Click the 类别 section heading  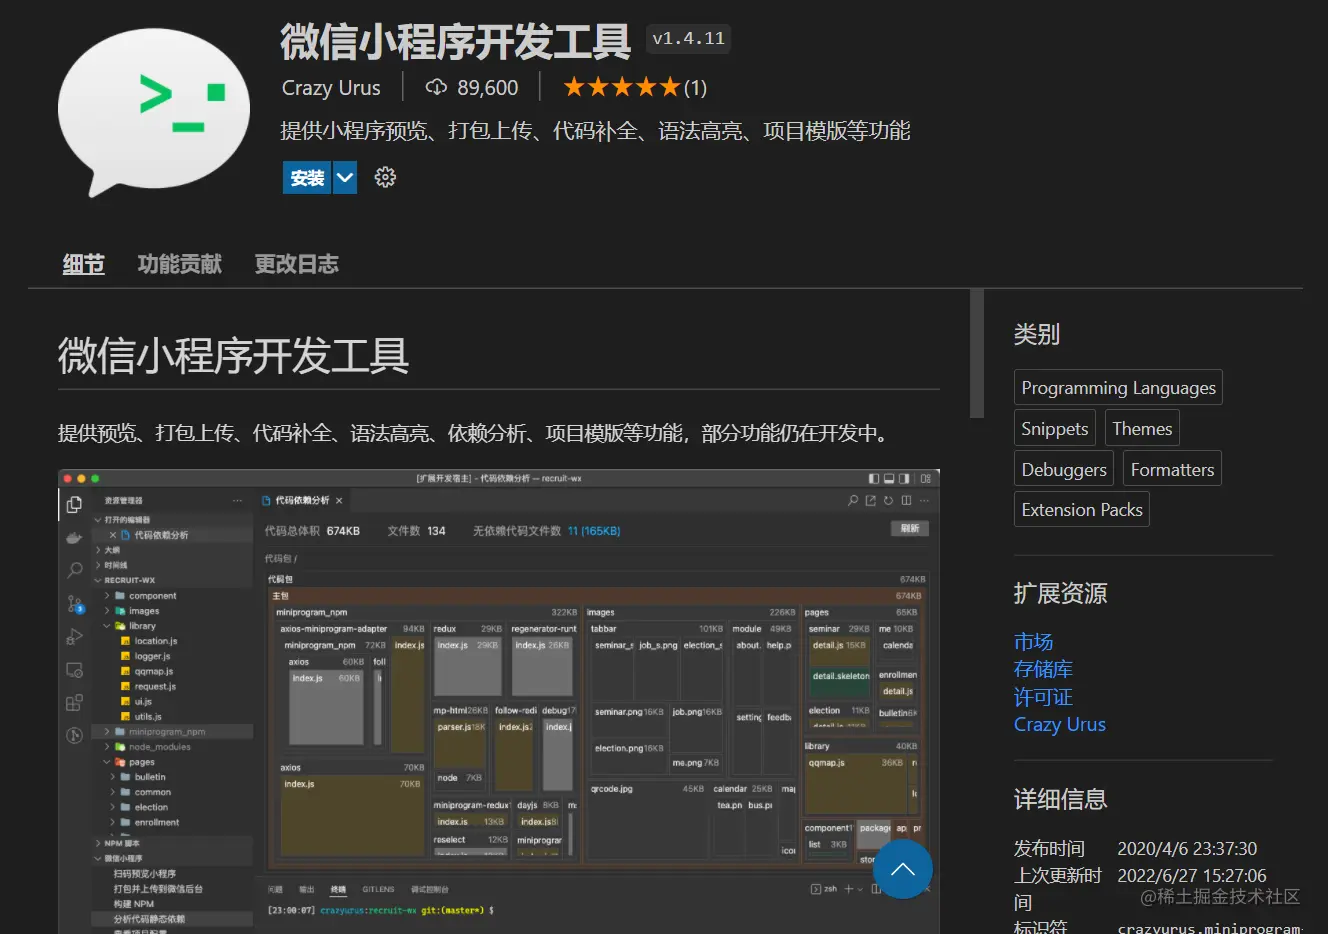[1037, 334]
